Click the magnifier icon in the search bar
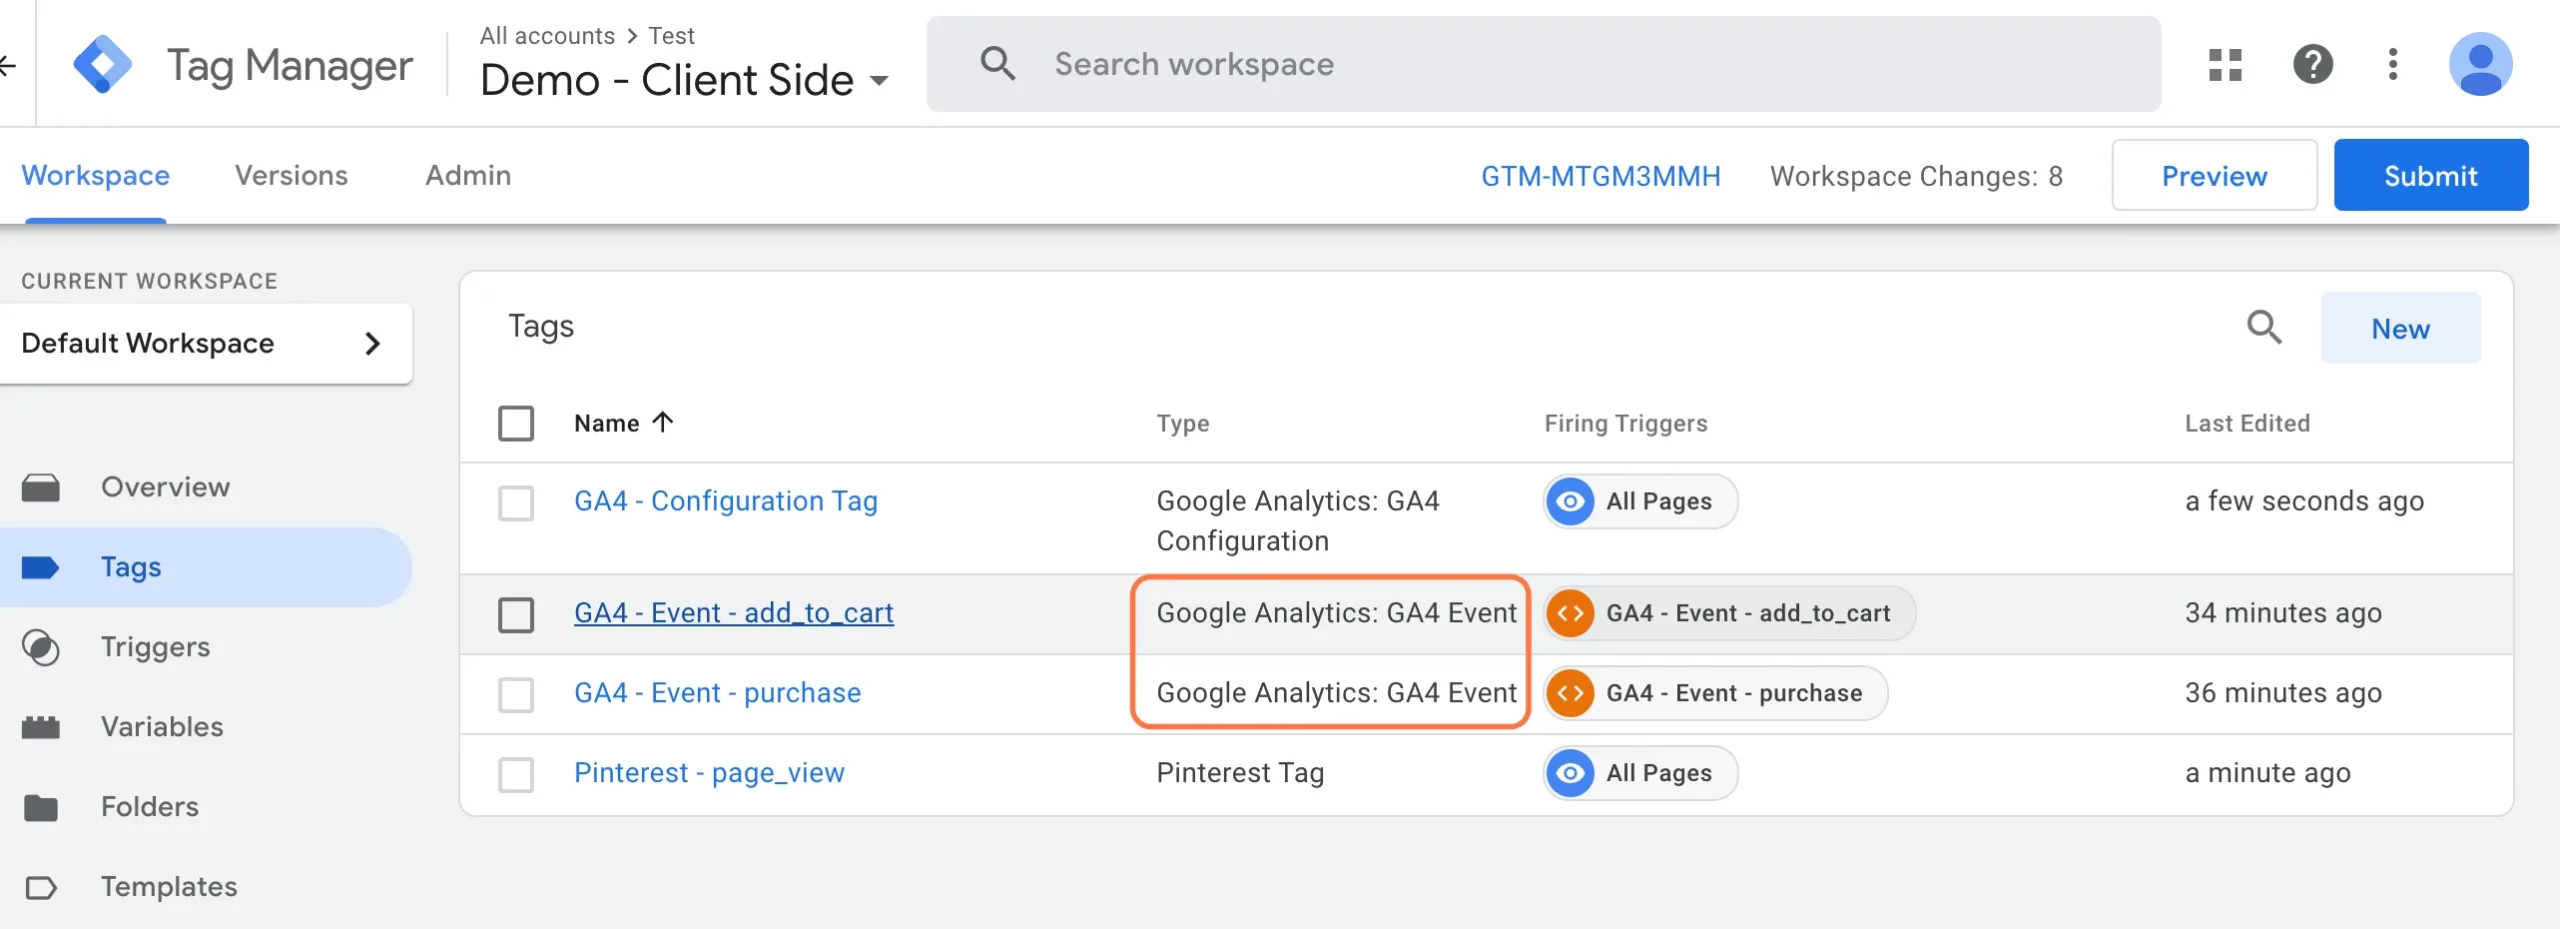The width and height of the screenshot is (2560, 929). (997, 64)
